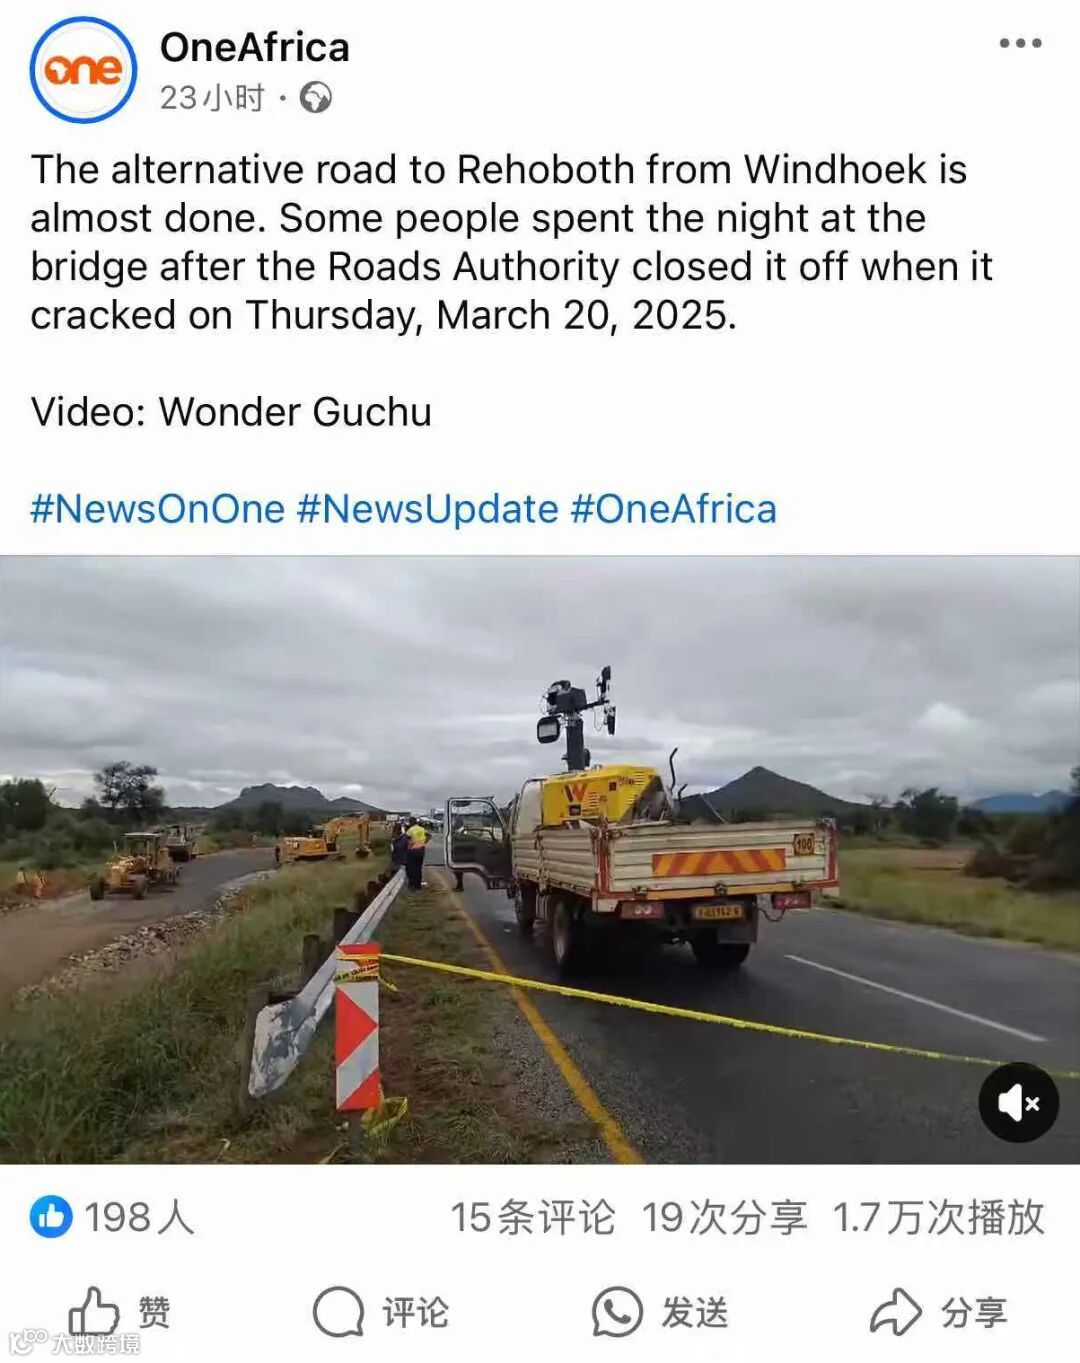1080x1363 pixels.
Task: Unmute the video sound
Action: [x=1018, y=1102]
